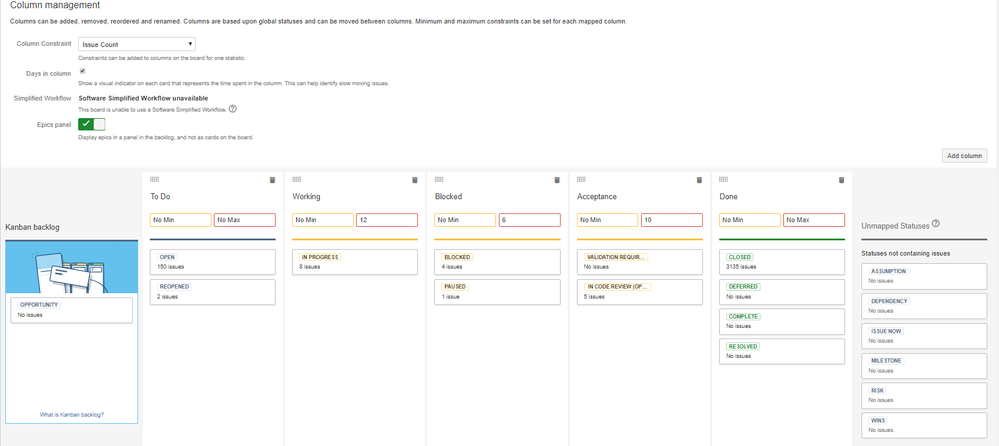The width and height of the screenshot is (999, 446).
Task: Delete the To Do column via trash icon
Action: pos(272,180)
